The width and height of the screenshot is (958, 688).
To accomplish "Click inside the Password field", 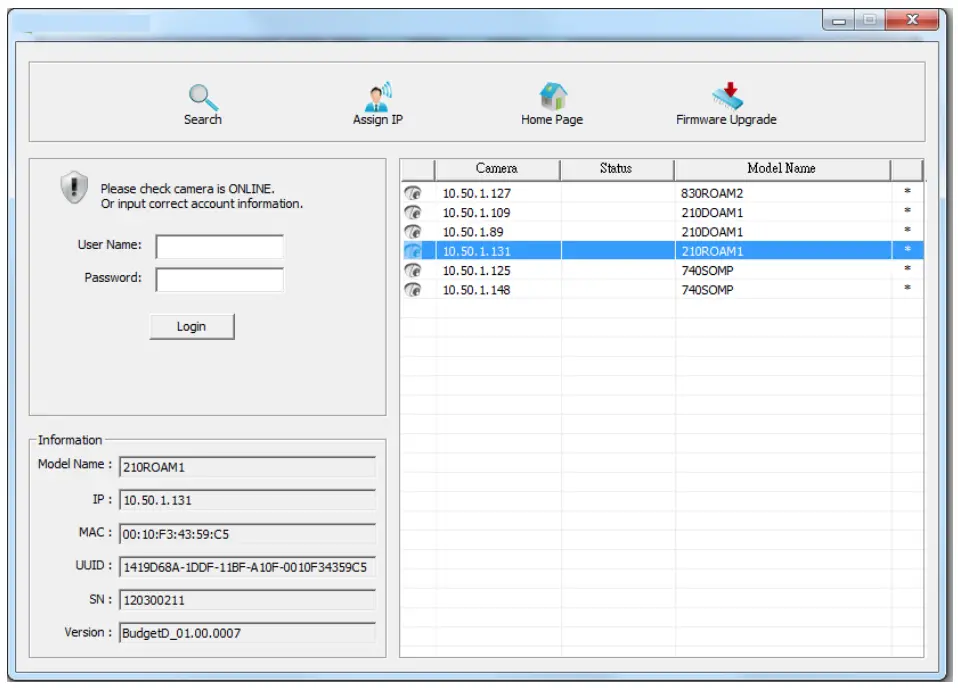I will pyautogui.click(x=218, y=281).
